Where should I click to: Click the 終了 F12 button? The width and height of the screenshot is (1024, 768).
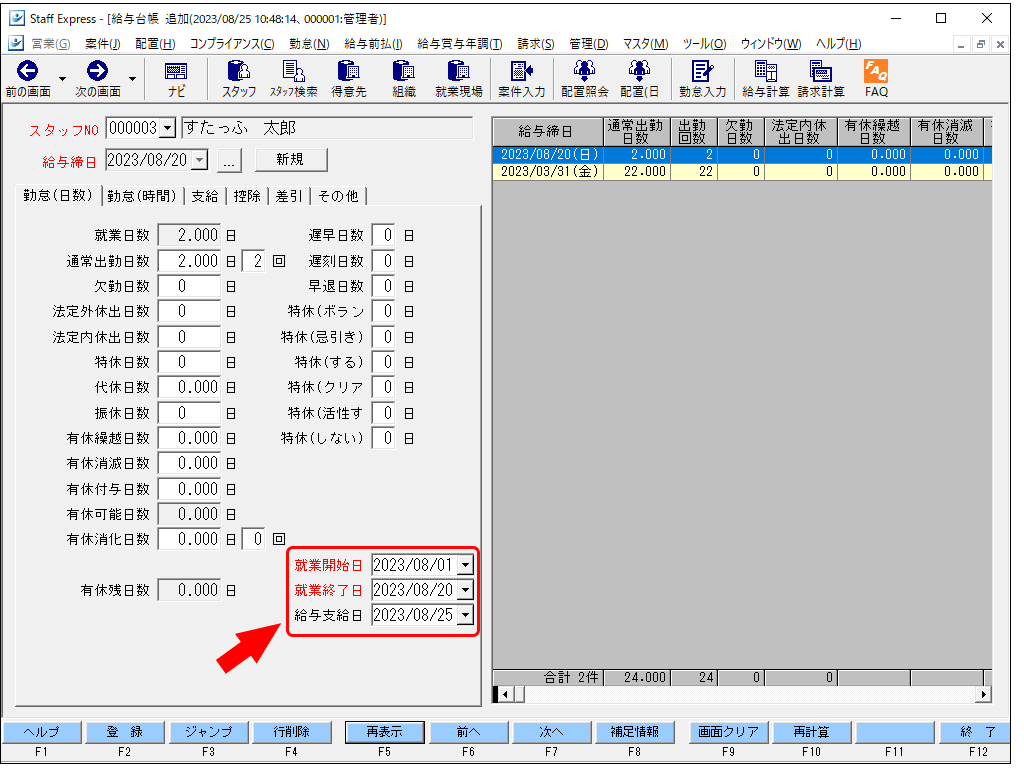(975, 732)
